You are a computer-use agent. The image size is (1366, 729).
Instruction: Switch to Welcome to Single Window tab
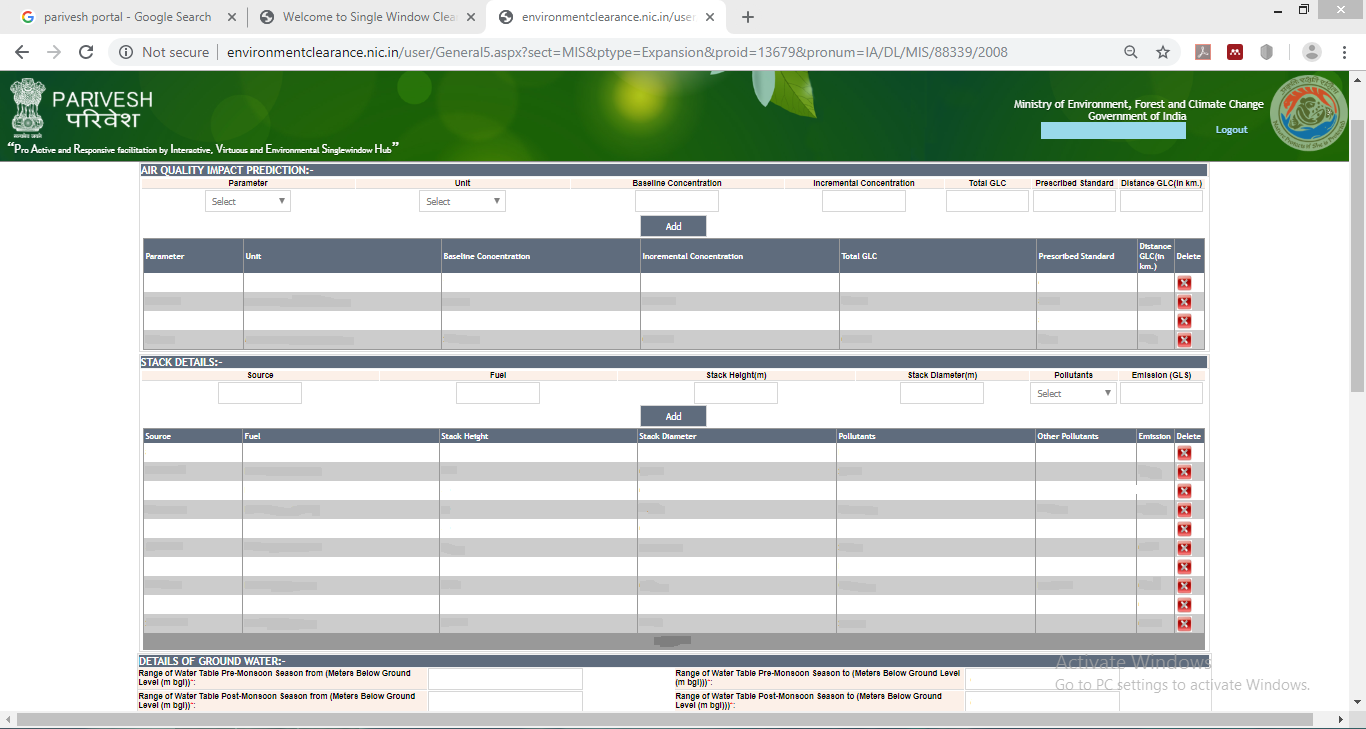[365, 17]
